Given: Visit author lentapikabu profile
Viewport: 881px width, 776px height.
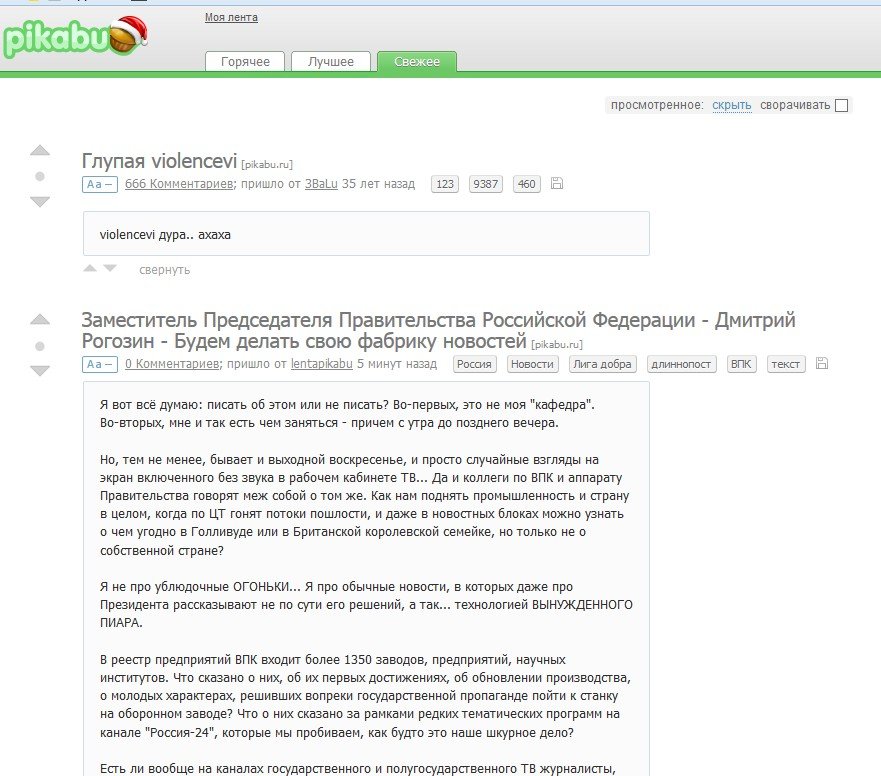Looking at the screenshot, I should 321,364.
